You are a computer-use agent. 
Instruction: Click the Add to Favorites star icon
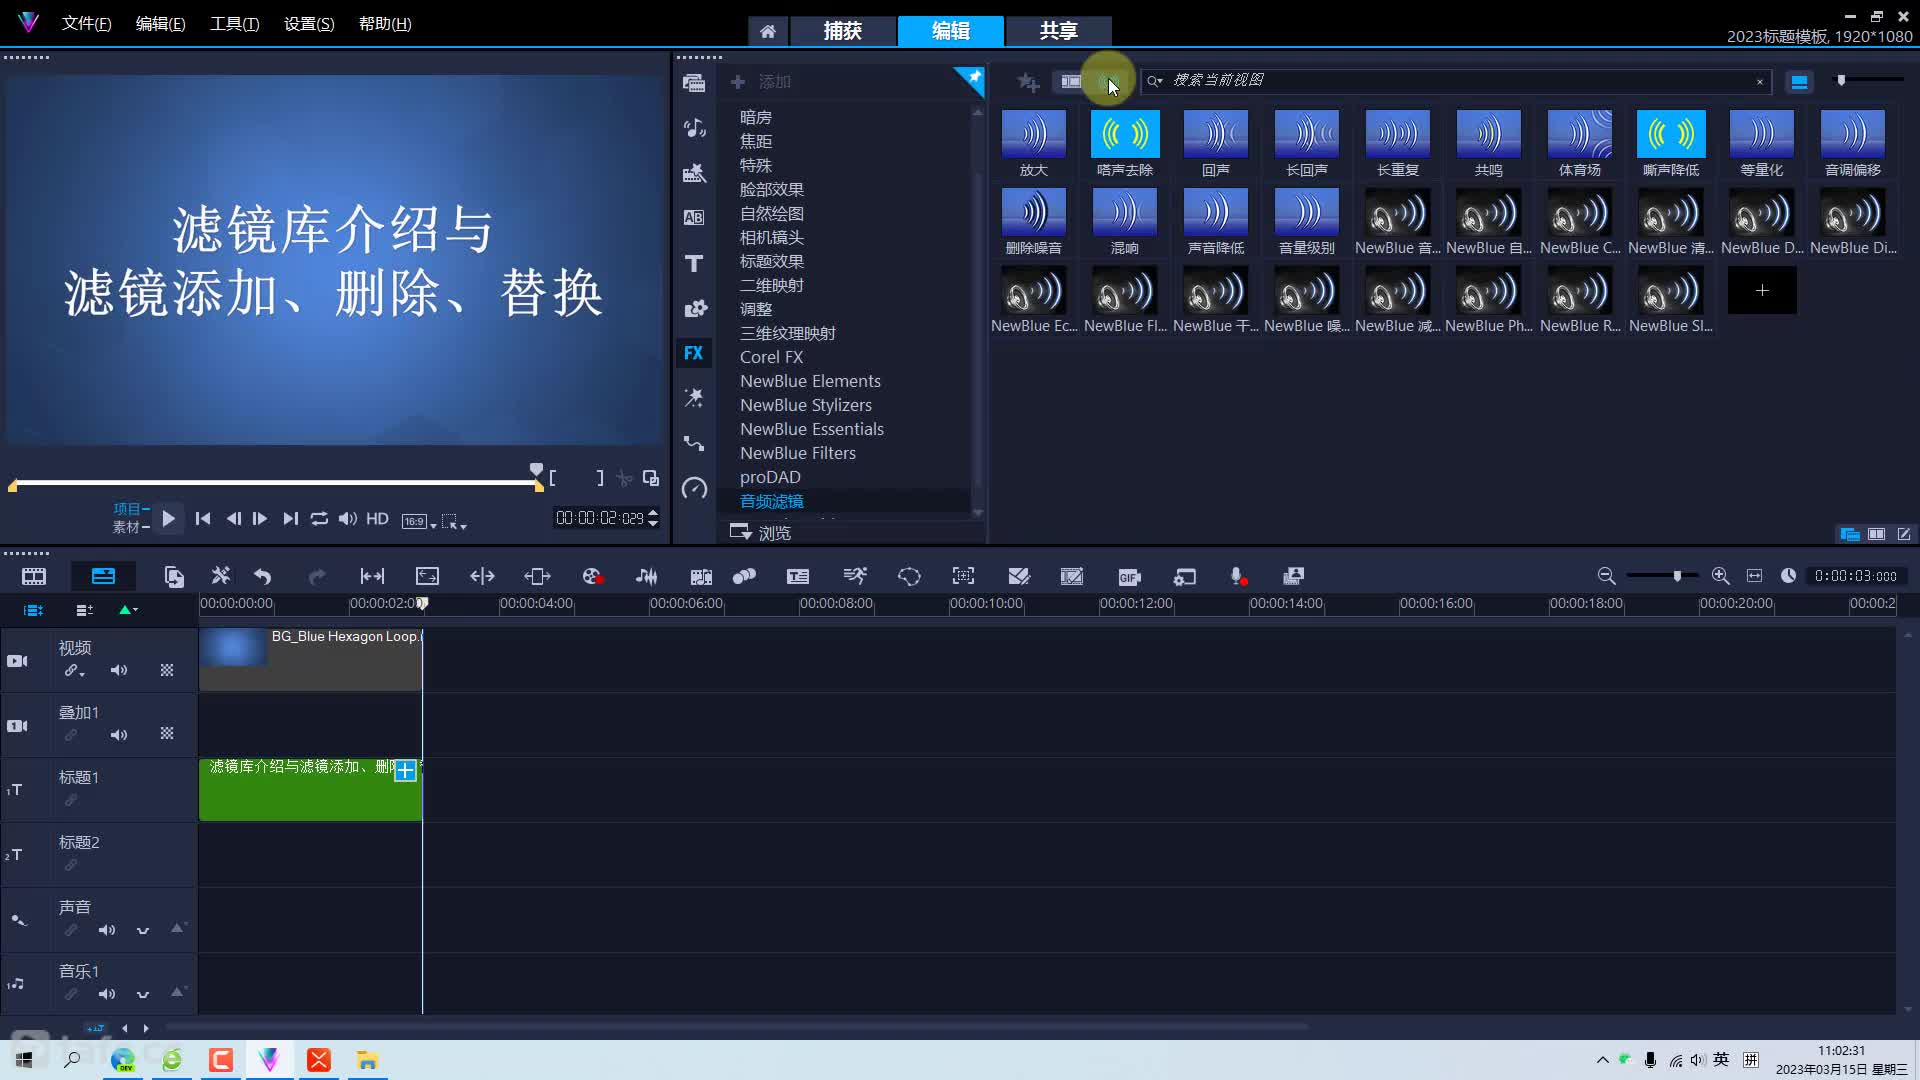click(1028, 82)
